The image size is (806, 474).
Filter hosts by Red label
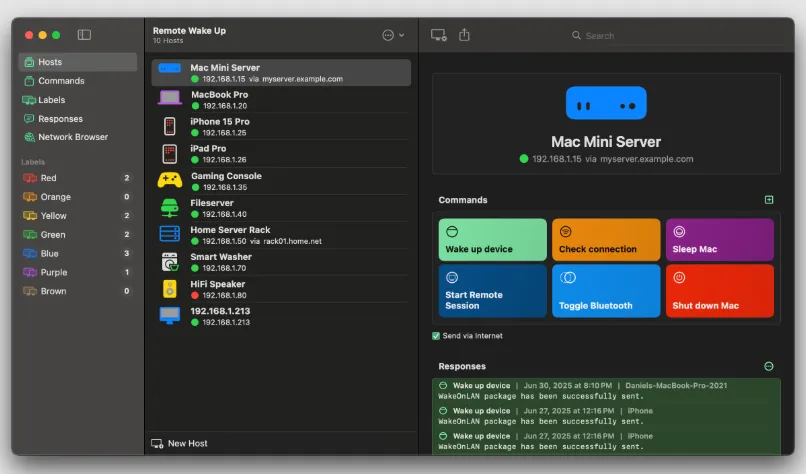point(77,178)
